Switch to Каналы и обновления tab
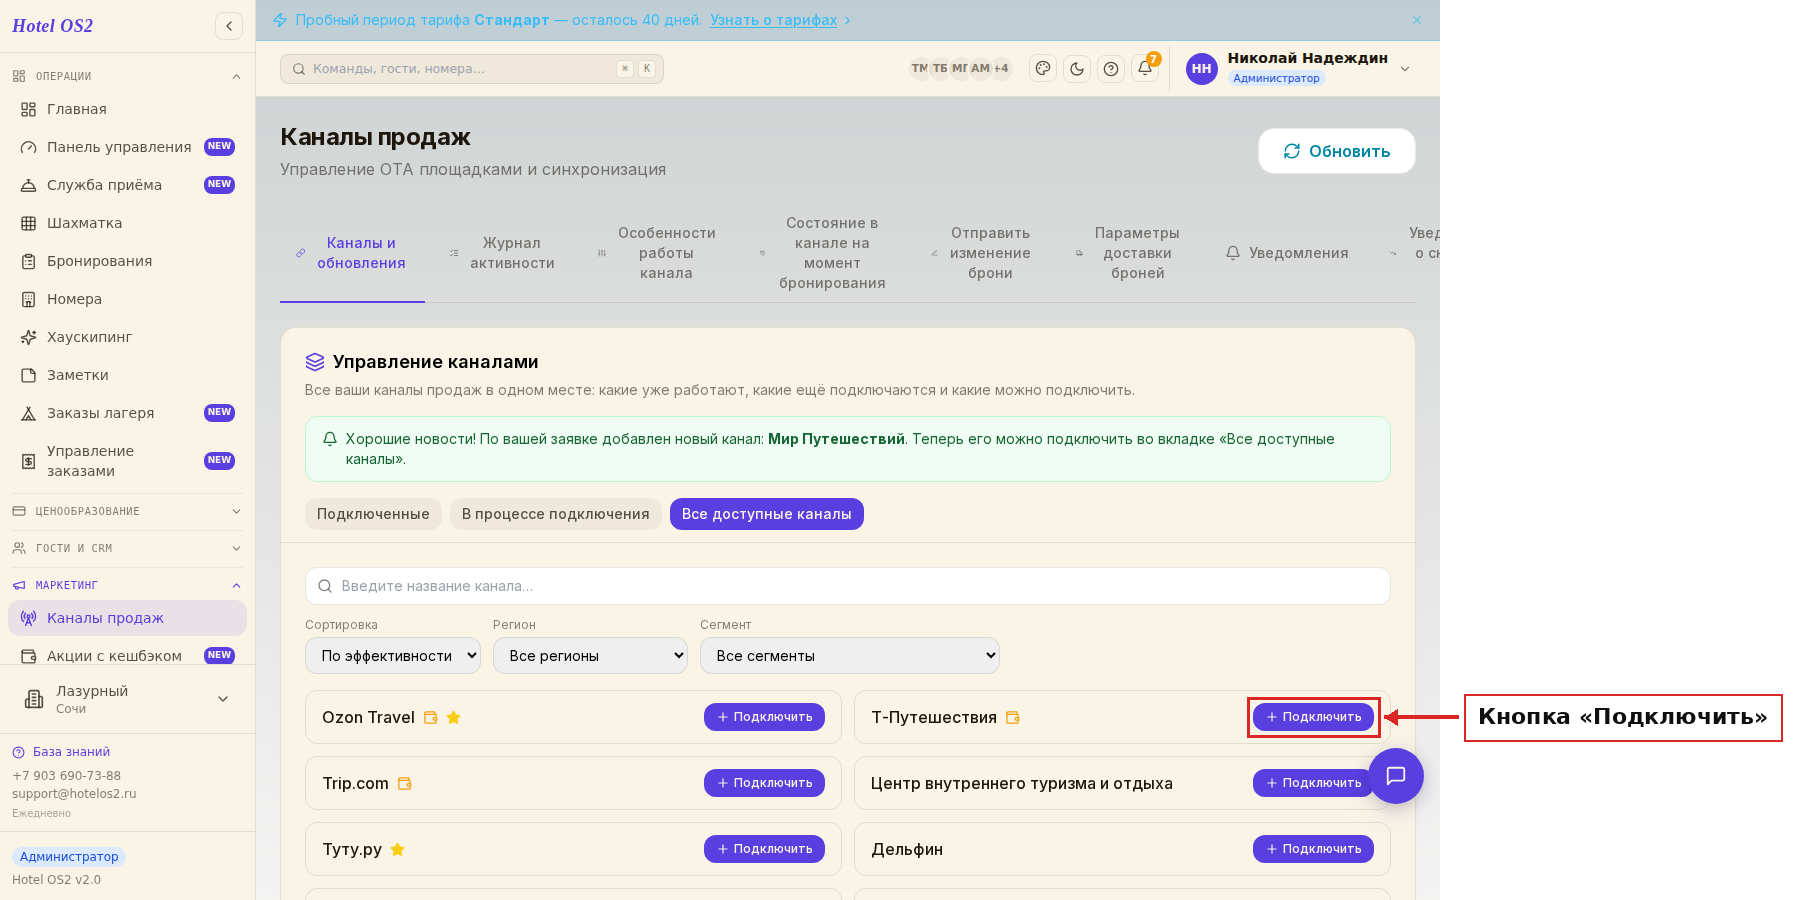Image resolution: width=1806 pixels, height=900 pixels. click(x=352, y=253)
